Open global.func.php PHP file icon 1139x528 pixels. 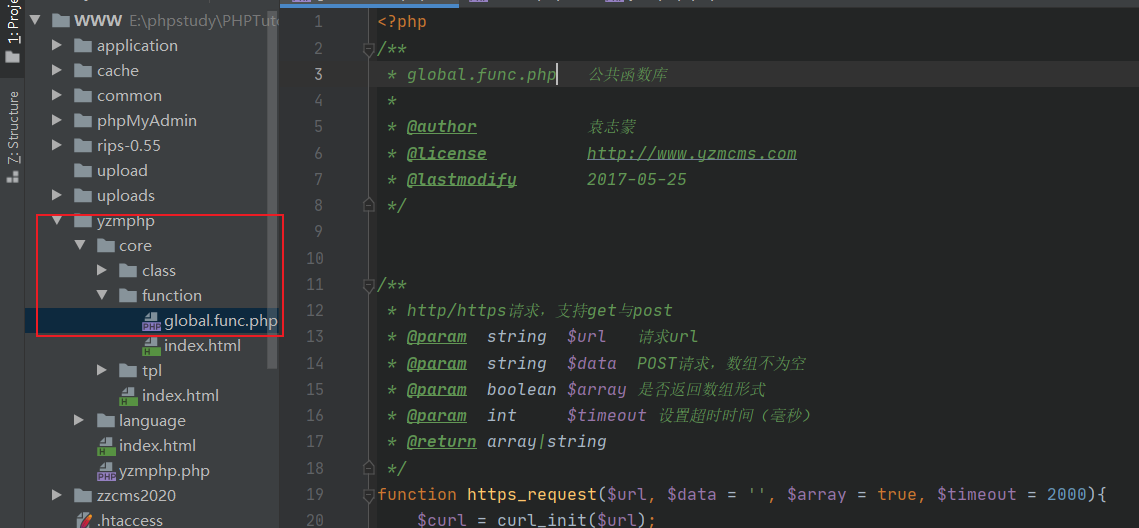(x=151, y=321)
